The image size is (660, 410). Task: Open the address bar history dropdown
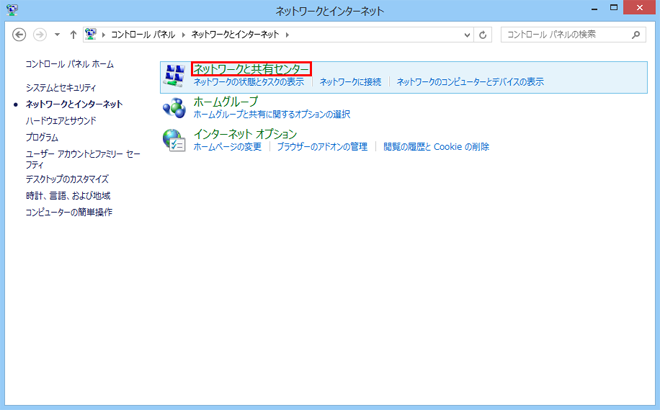(x=467, y=35)
